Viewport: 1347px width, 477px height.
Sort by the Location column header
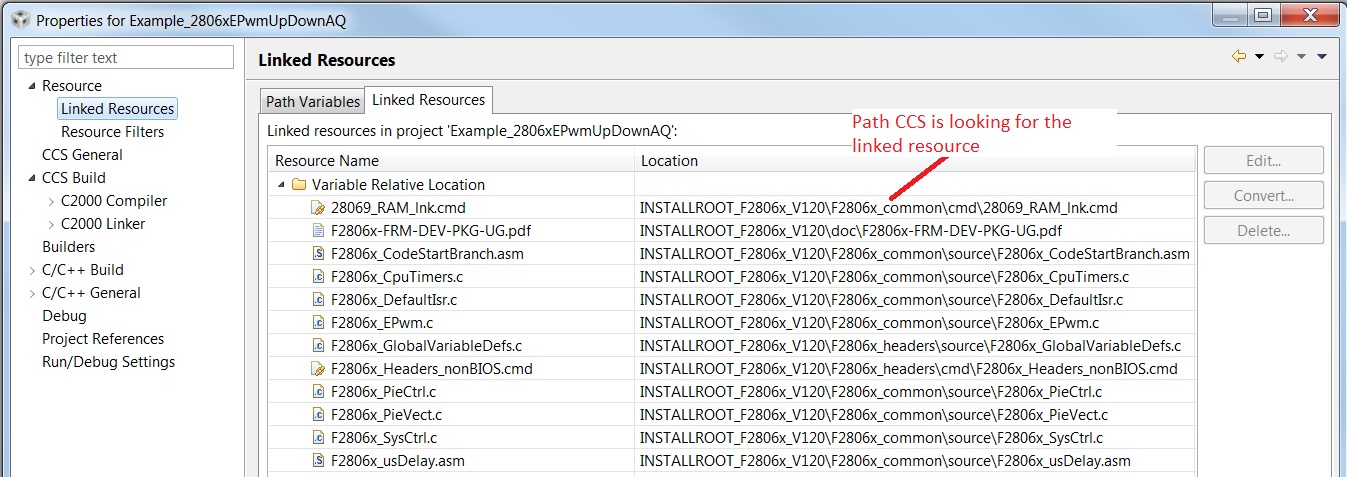[915, 160]
